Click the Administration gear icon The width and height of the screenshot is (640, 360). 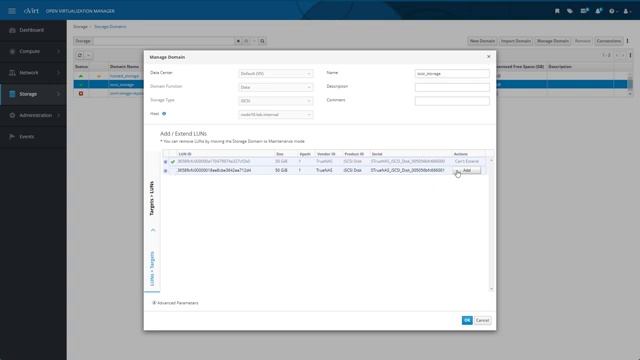click(x=12, y=115)
